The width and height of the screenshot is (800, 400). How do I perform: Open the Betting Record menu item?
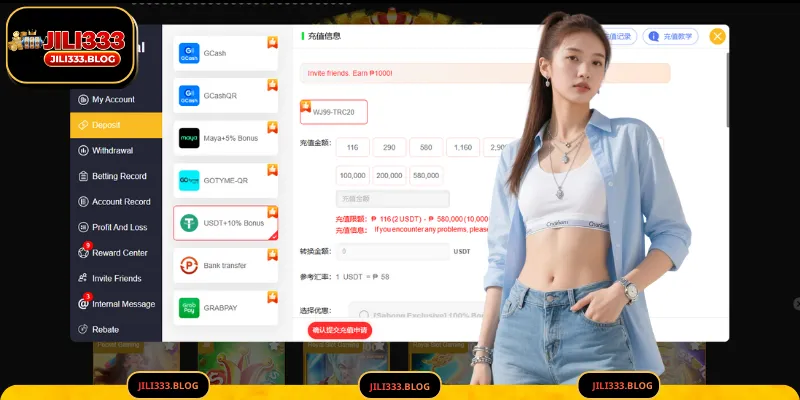(116, 176)
